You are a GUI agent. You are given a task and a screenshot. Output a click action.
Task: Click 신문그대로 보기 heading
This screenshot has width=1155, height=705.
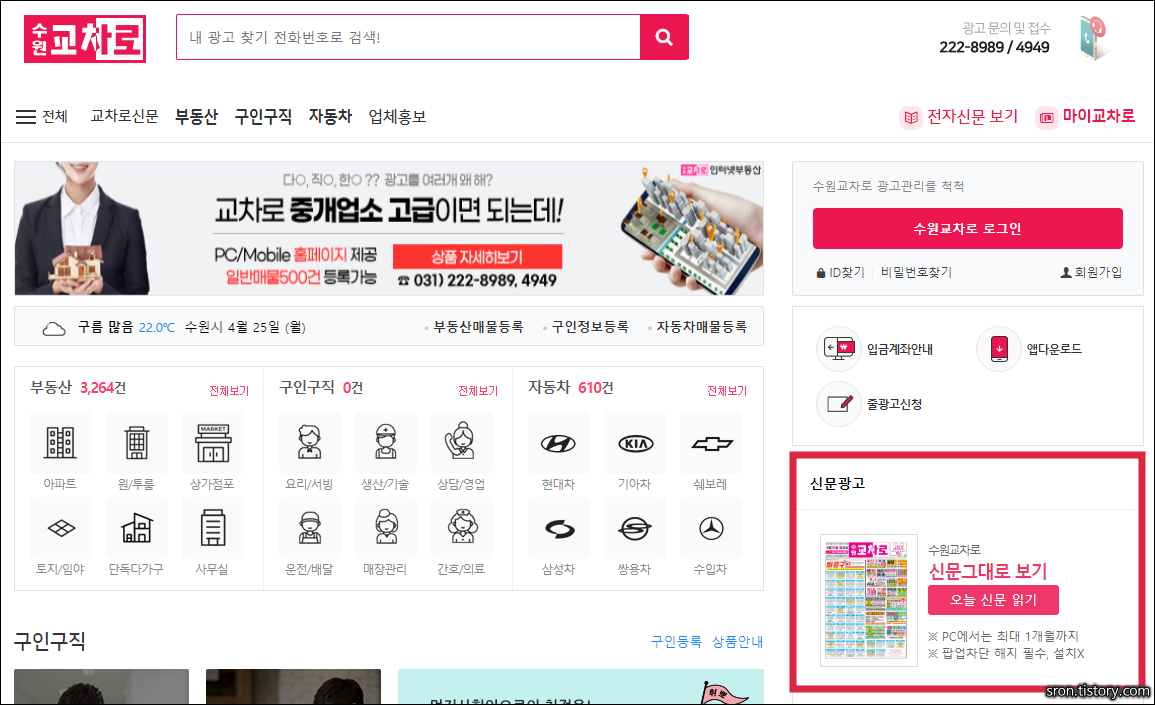(988, 571)
